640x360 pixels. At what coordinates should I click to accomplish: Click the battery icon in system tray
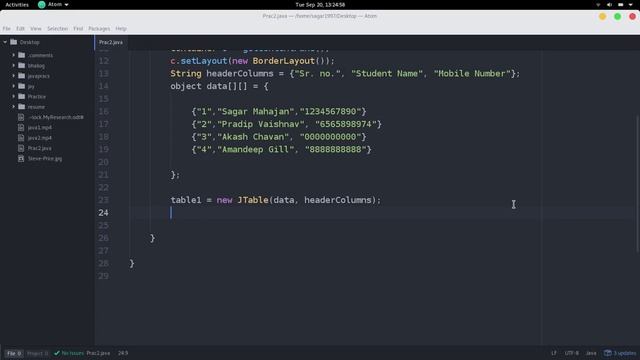tap(620, 5)
